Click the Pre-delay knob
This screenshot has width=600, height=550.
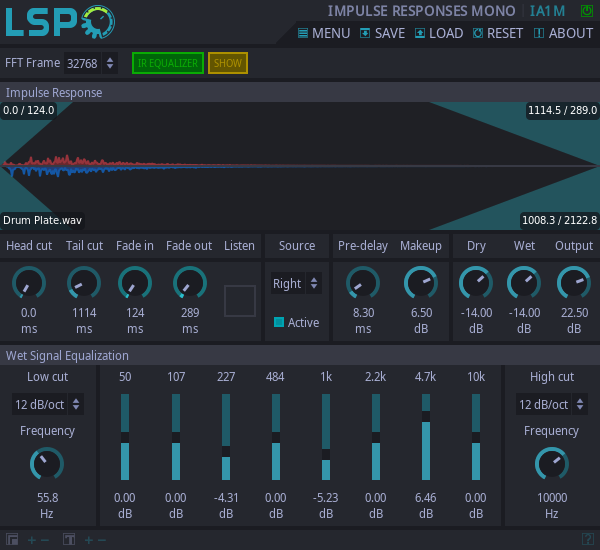click(x=363, y=283)
